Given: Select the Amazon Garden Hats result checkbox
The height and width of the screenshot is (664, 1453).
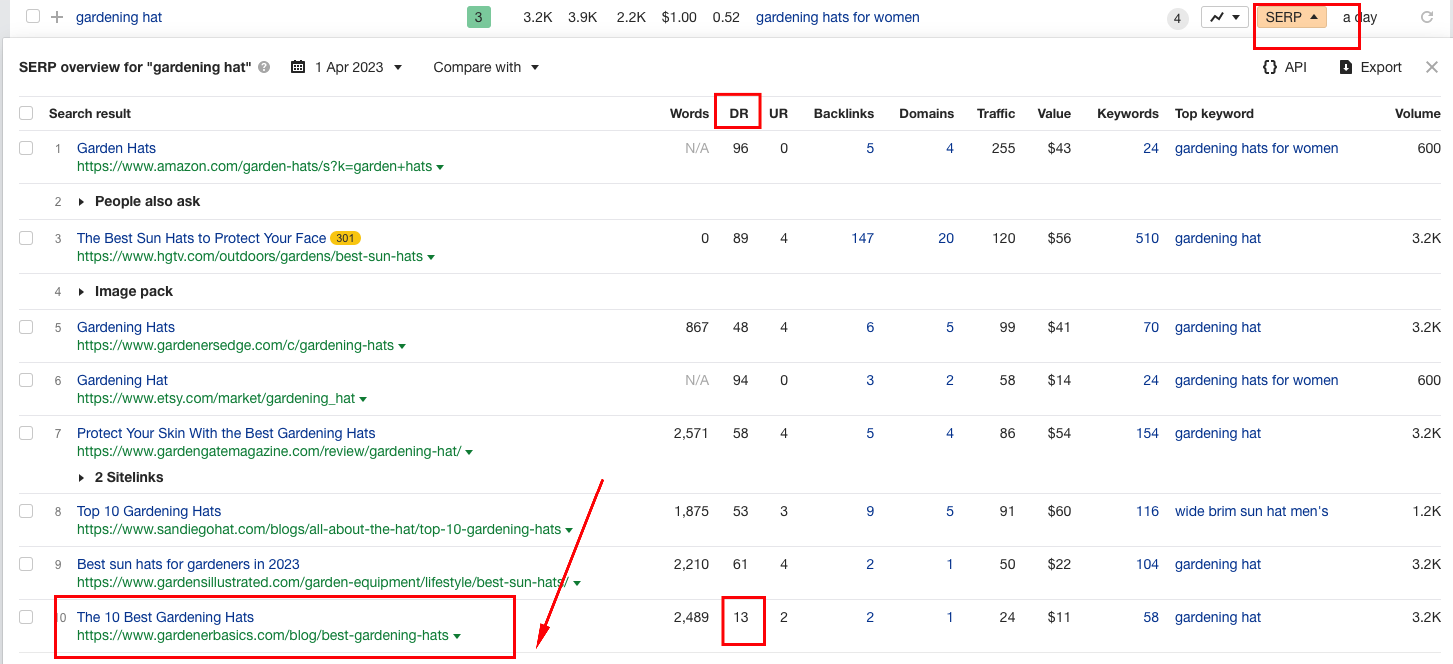Looking at the screenshot, I should click(x=26, y=148).
